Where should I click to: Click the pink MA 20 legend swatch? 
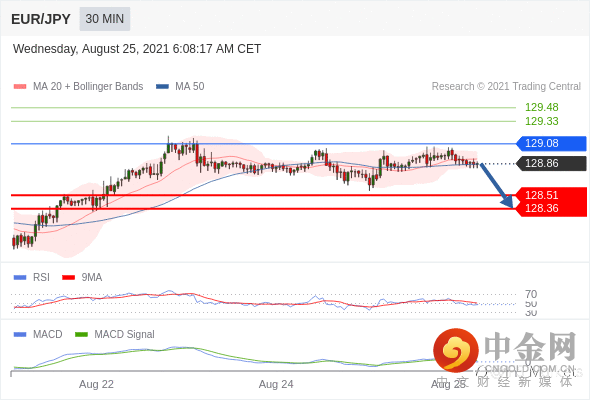pyautogui.click(x=20, y=87)
